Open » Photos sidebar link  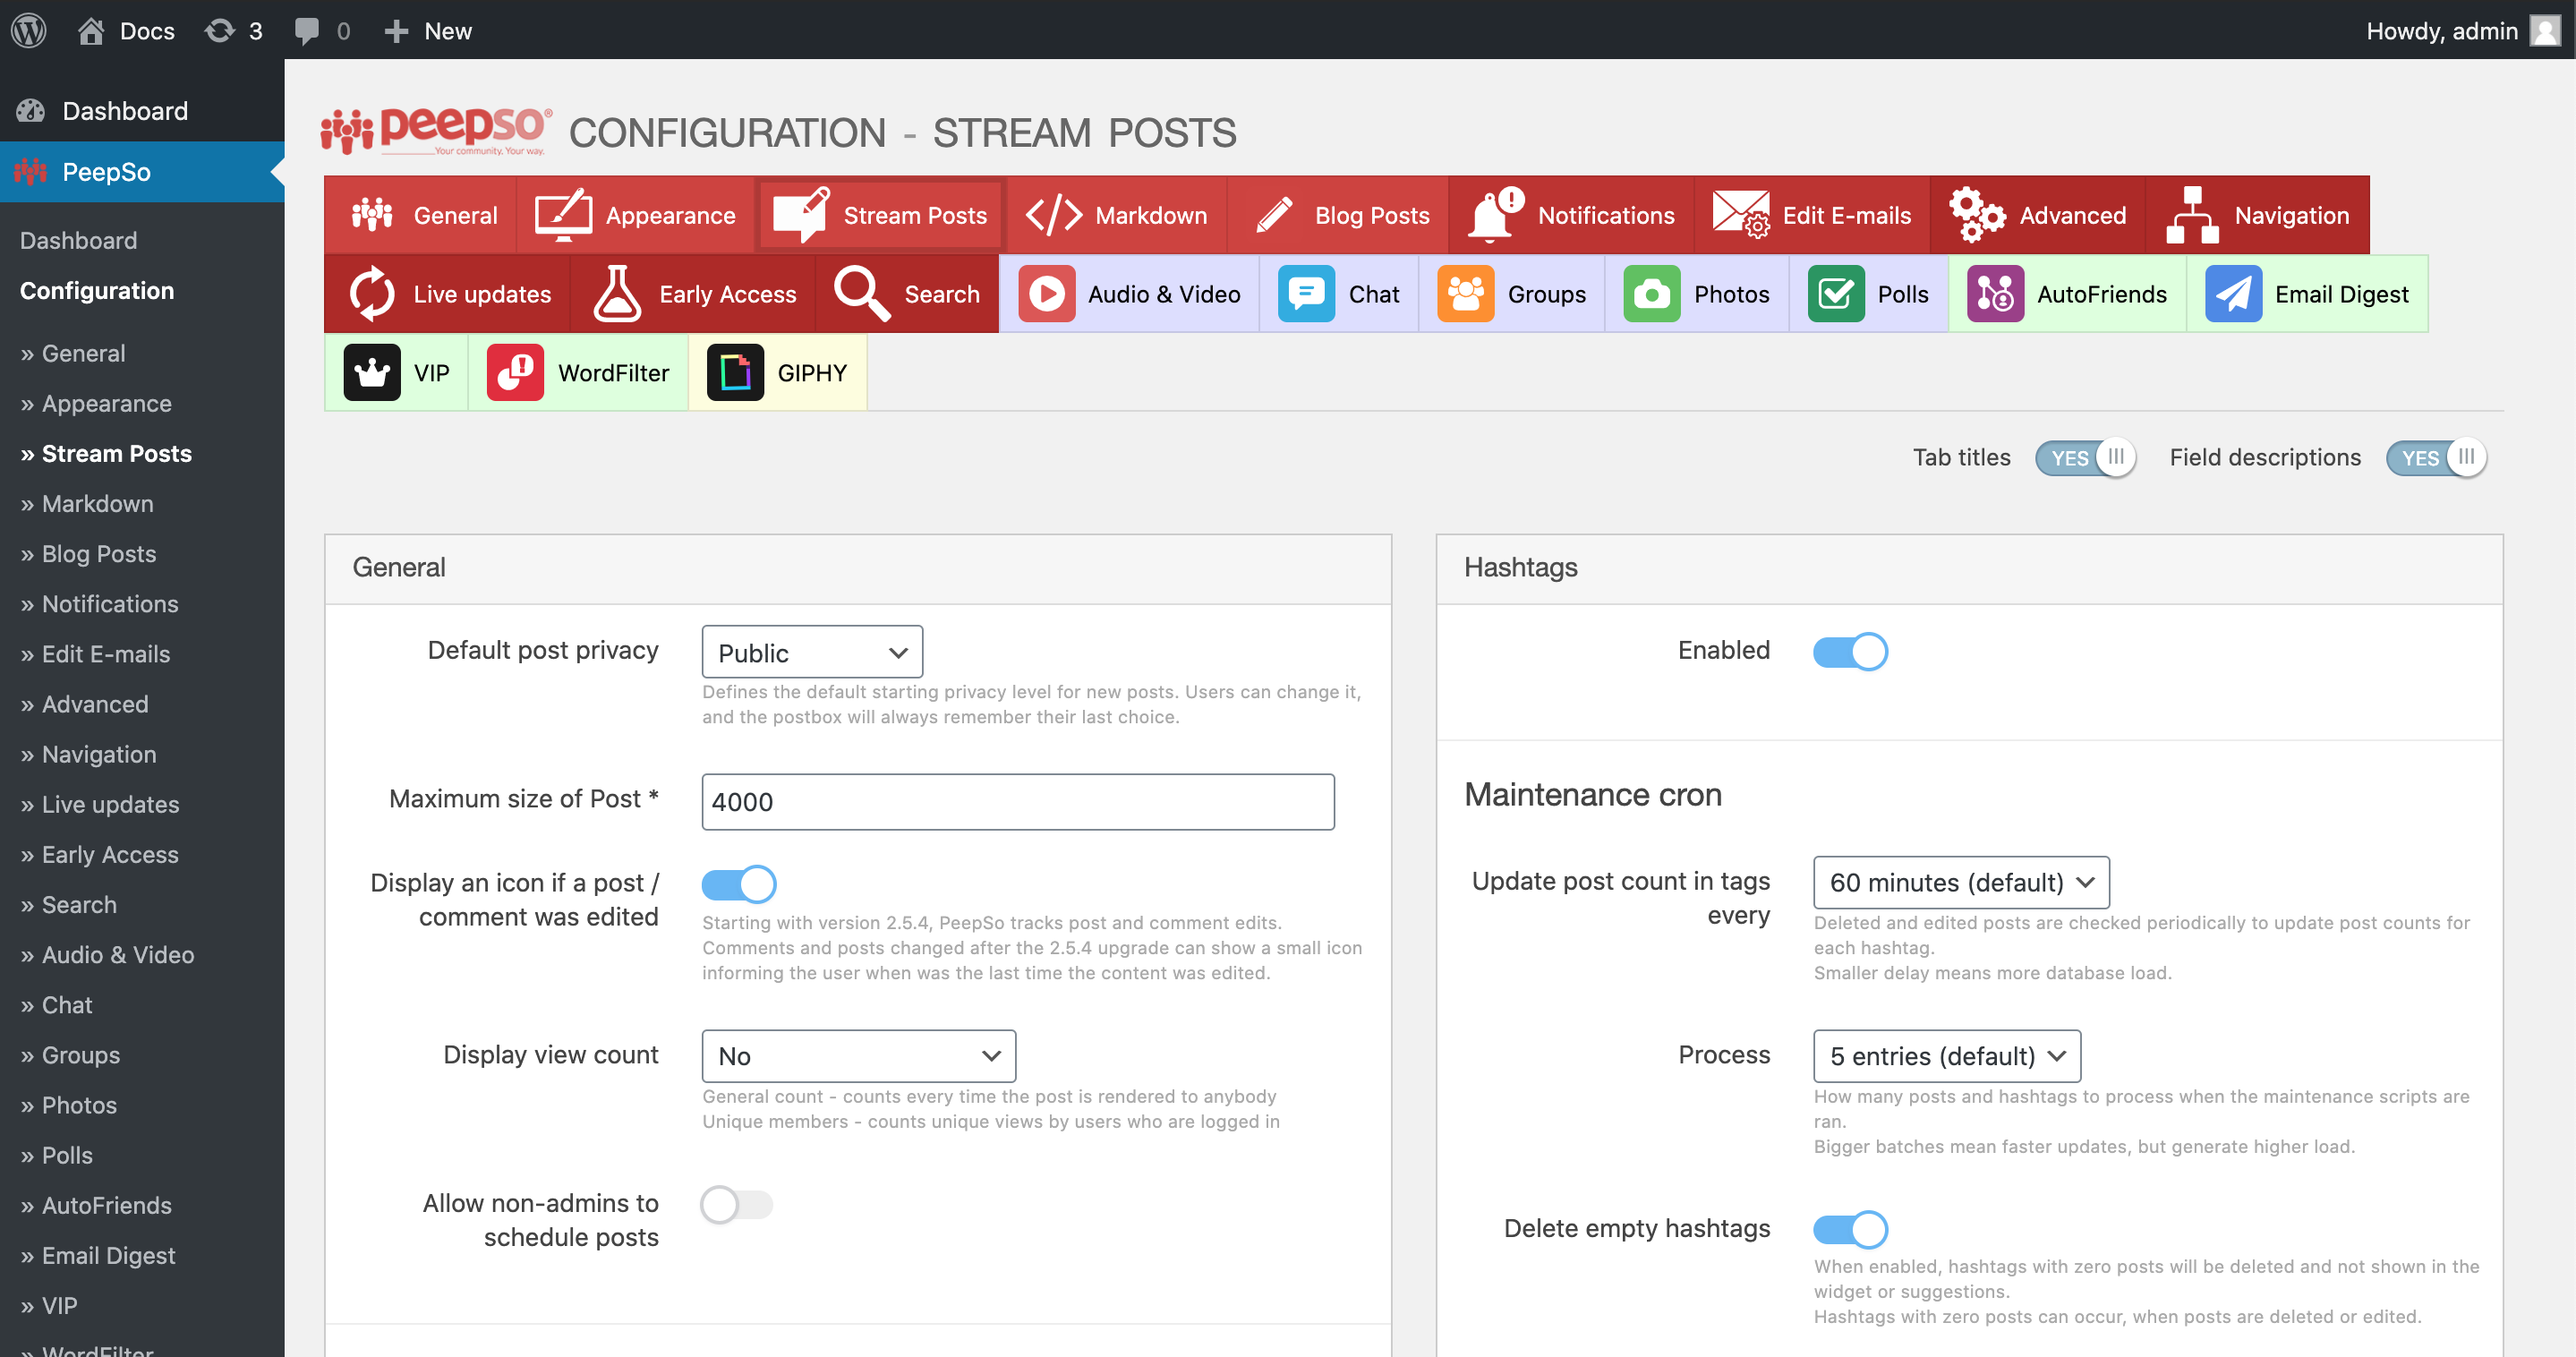(x=68, y=1105)
